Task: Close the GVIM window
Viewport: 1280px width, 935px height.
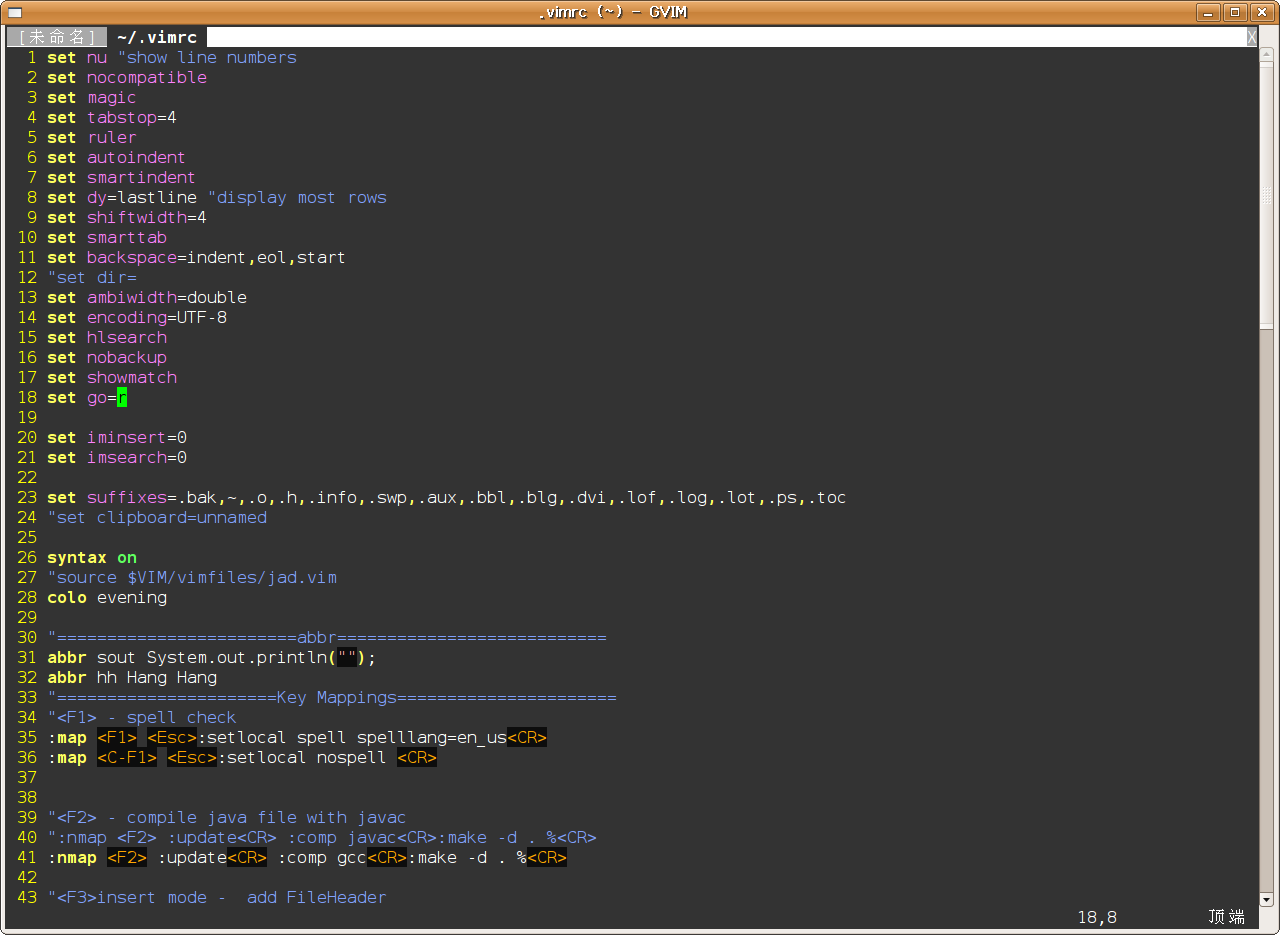Action: 1261,12
